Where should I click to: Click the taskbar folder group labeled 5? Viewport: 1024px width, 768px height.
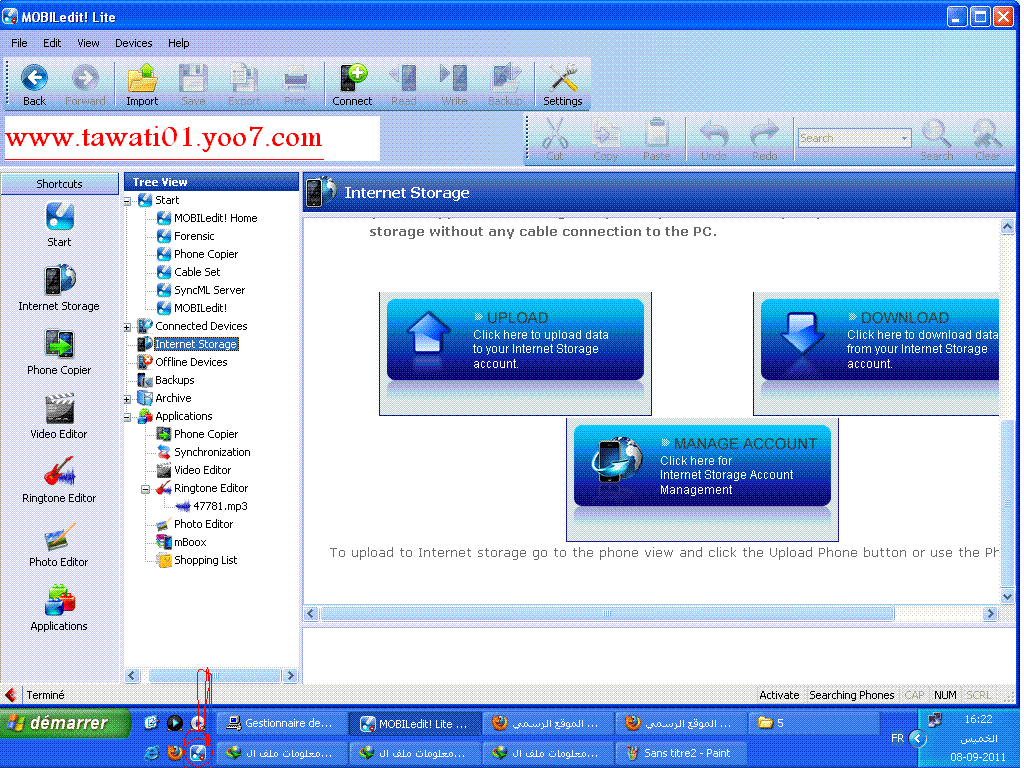[x=812, y=724]
